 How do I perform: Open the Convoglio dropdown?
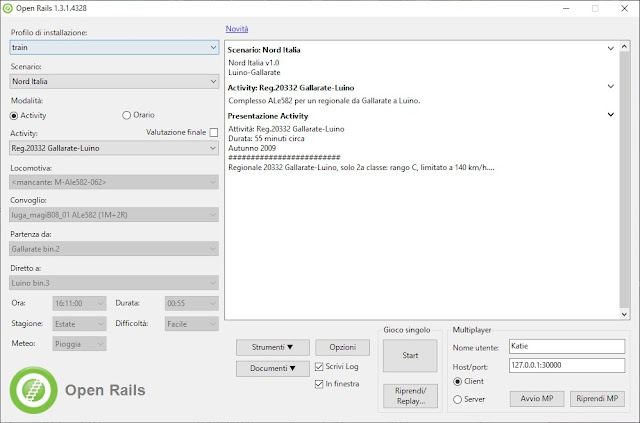point(114,215)
